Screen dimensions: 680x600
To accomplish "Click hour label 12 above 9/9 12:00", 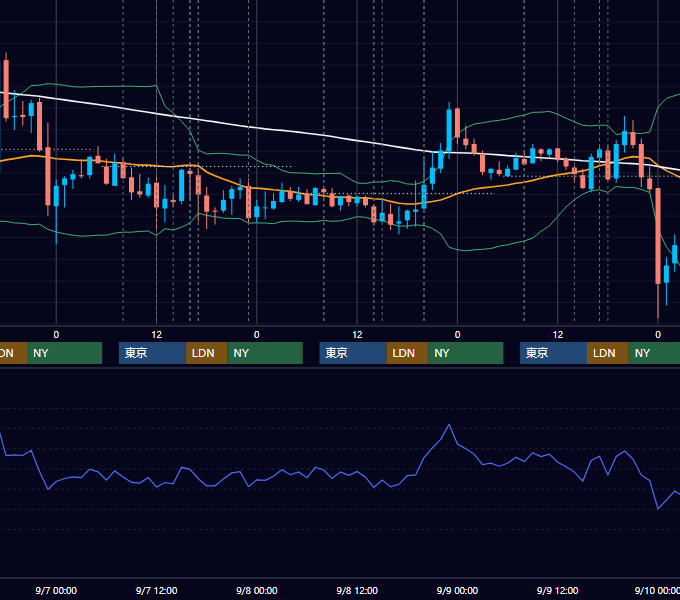I will click(558, 335).
